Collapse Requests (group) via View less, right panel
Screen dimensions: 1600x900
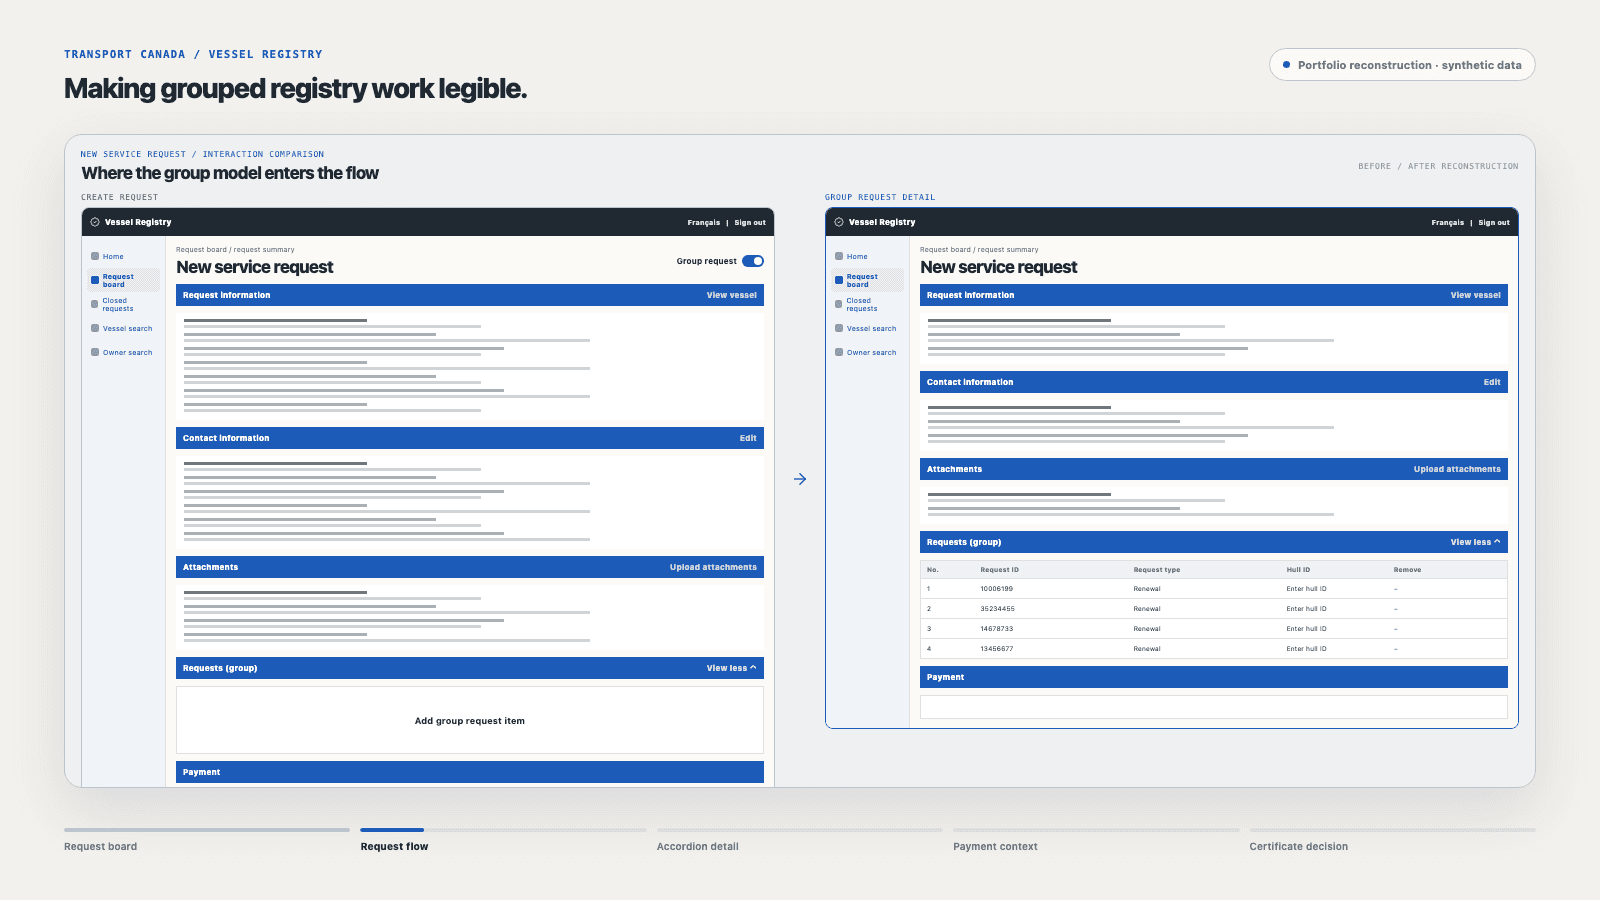(1476, 542)
